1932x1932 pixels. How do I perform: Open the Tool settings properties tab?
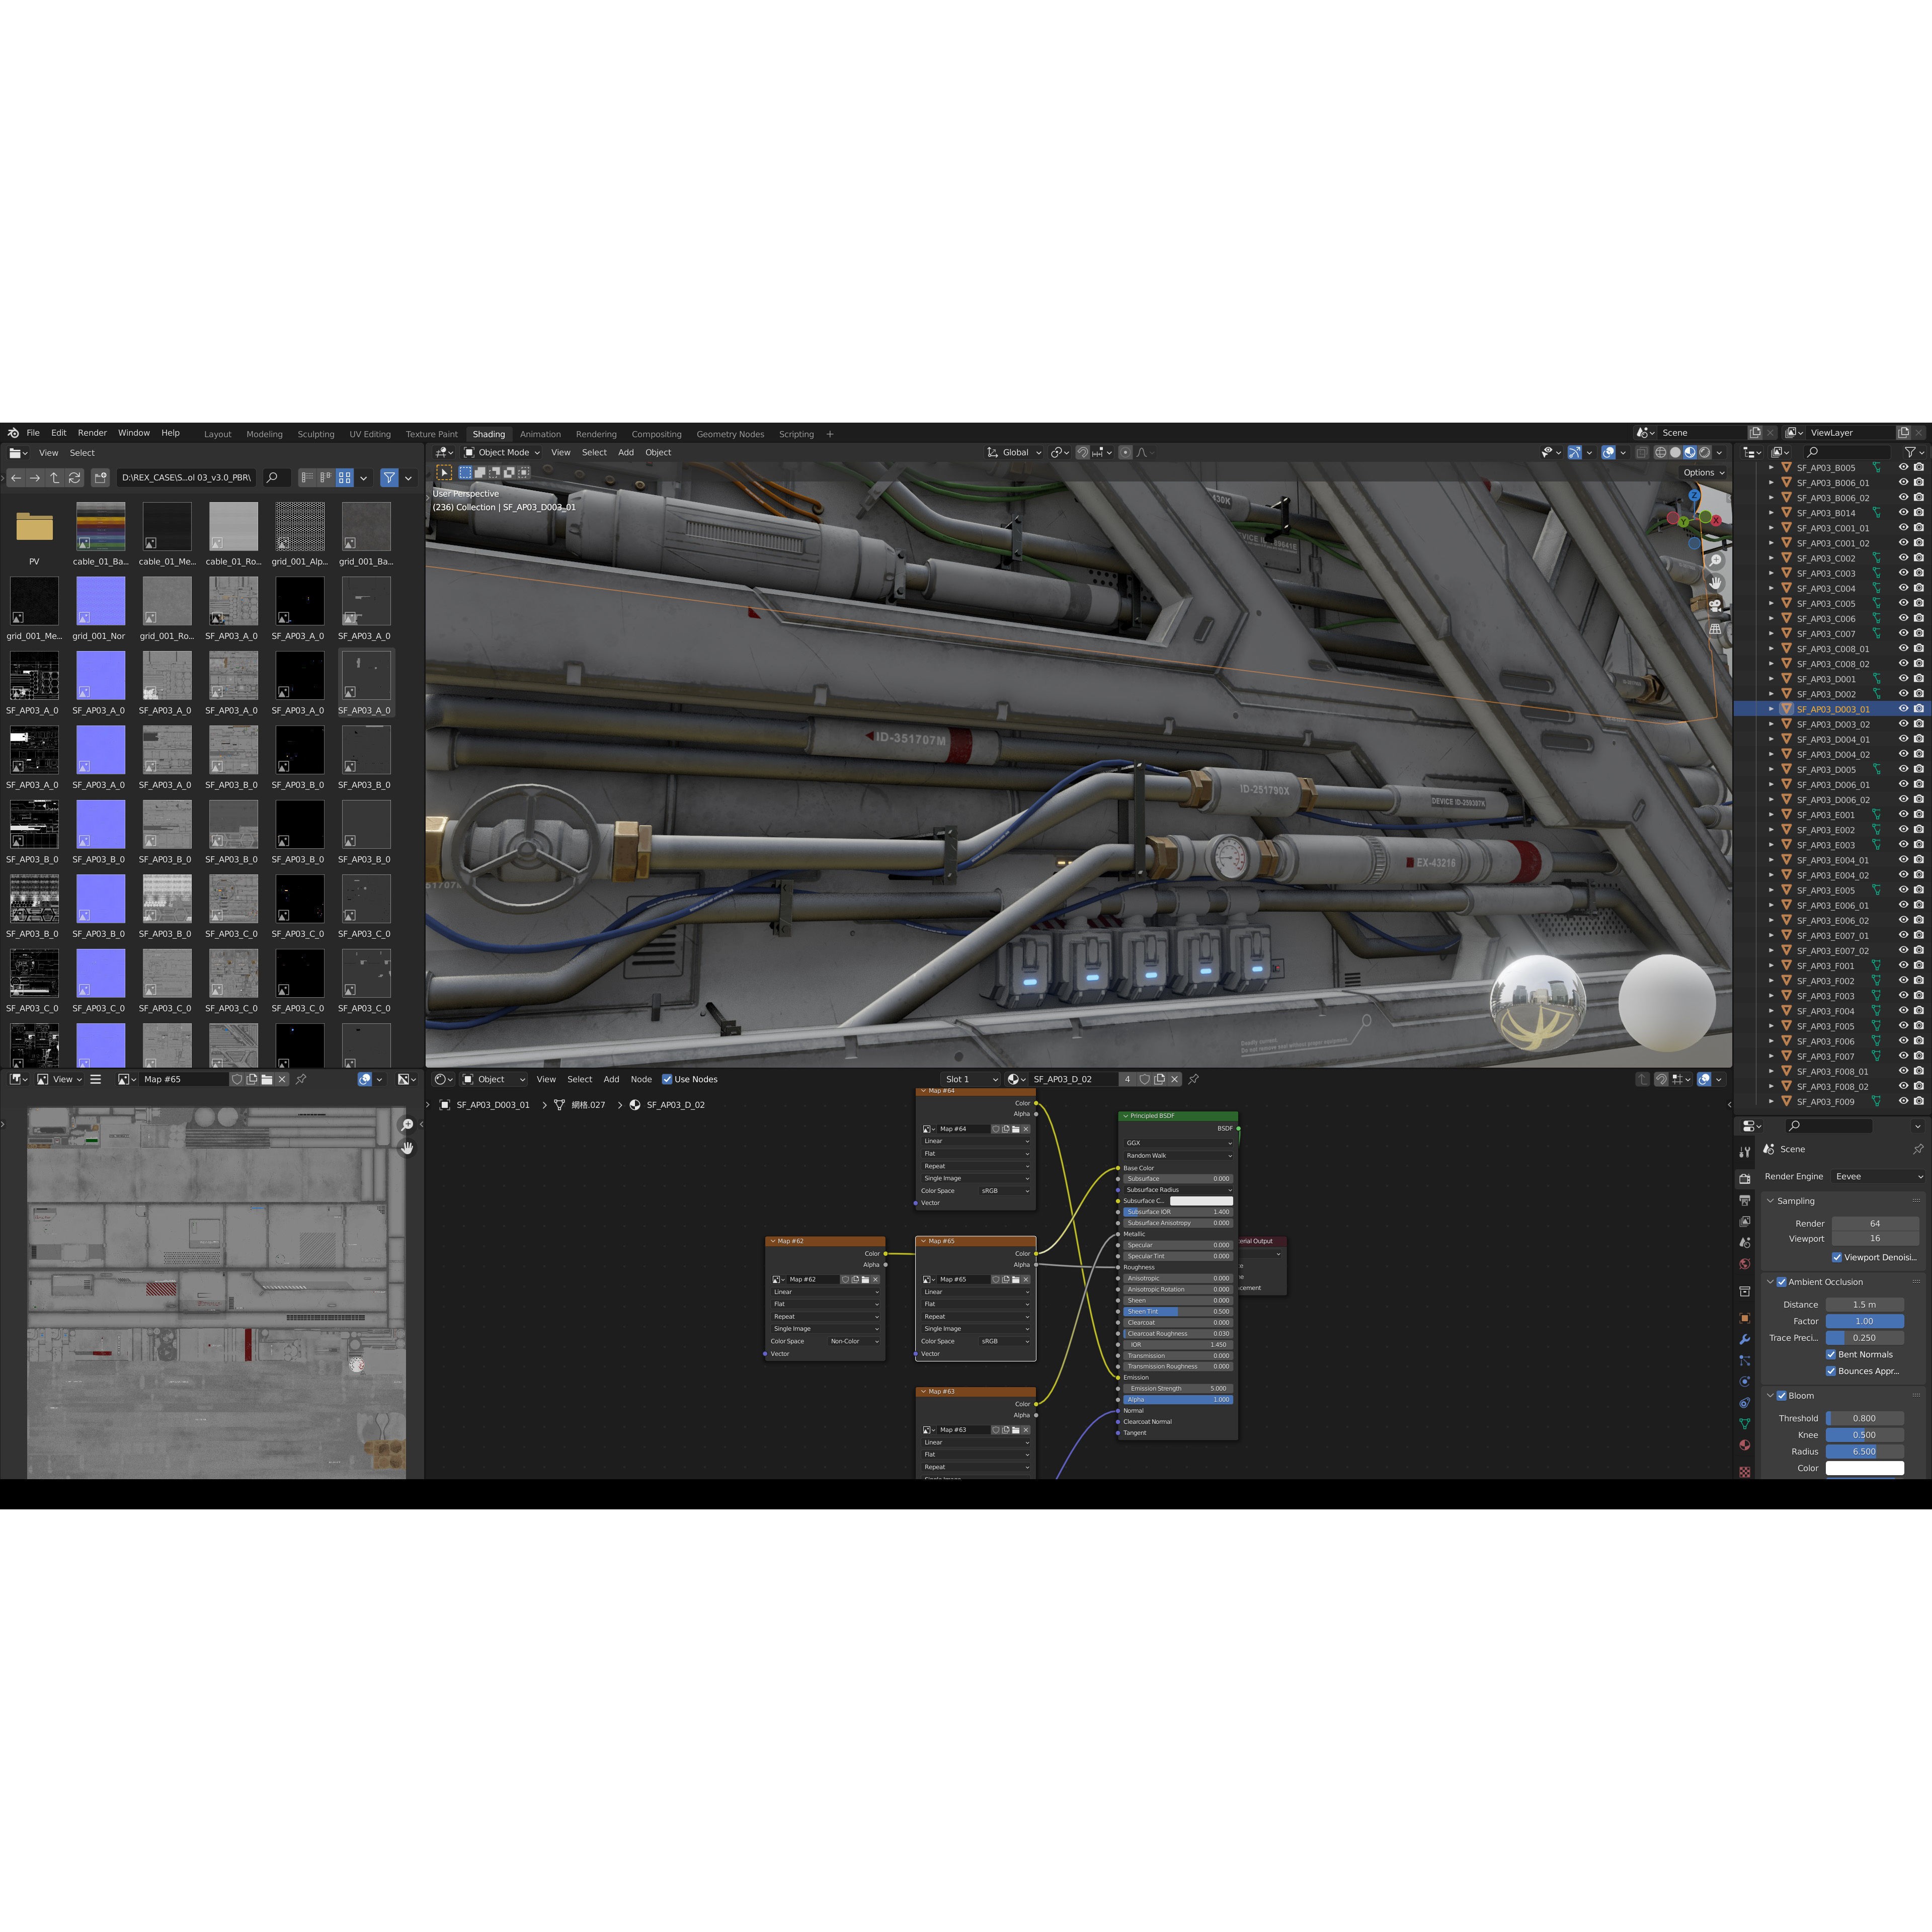tap(1745, 1152)
